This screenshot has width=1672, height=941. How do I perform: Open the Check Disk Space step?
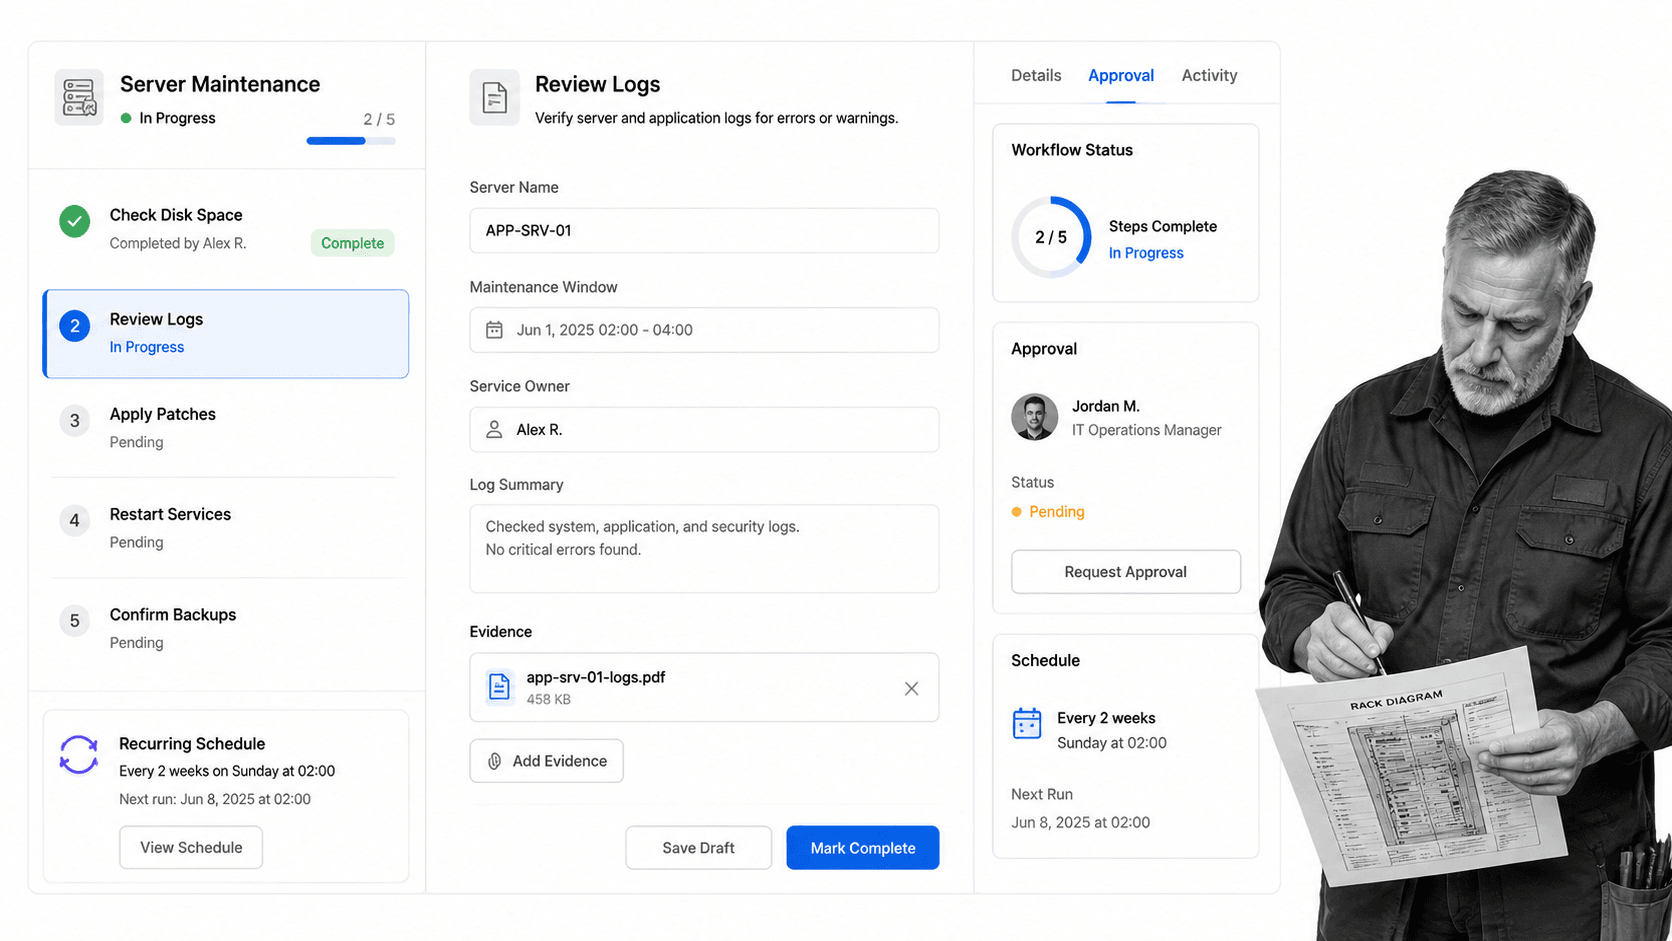coord(226,228)
